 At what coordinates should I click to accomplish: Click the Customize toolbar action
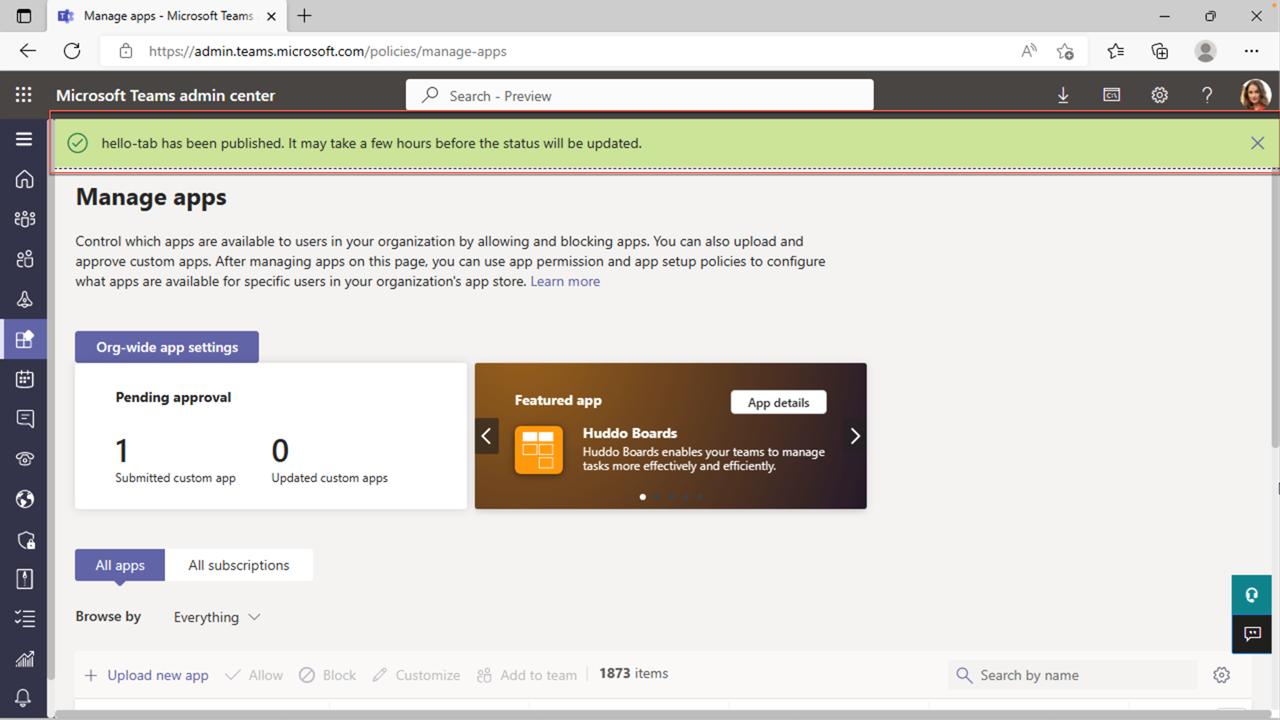[x=416, y=675]
